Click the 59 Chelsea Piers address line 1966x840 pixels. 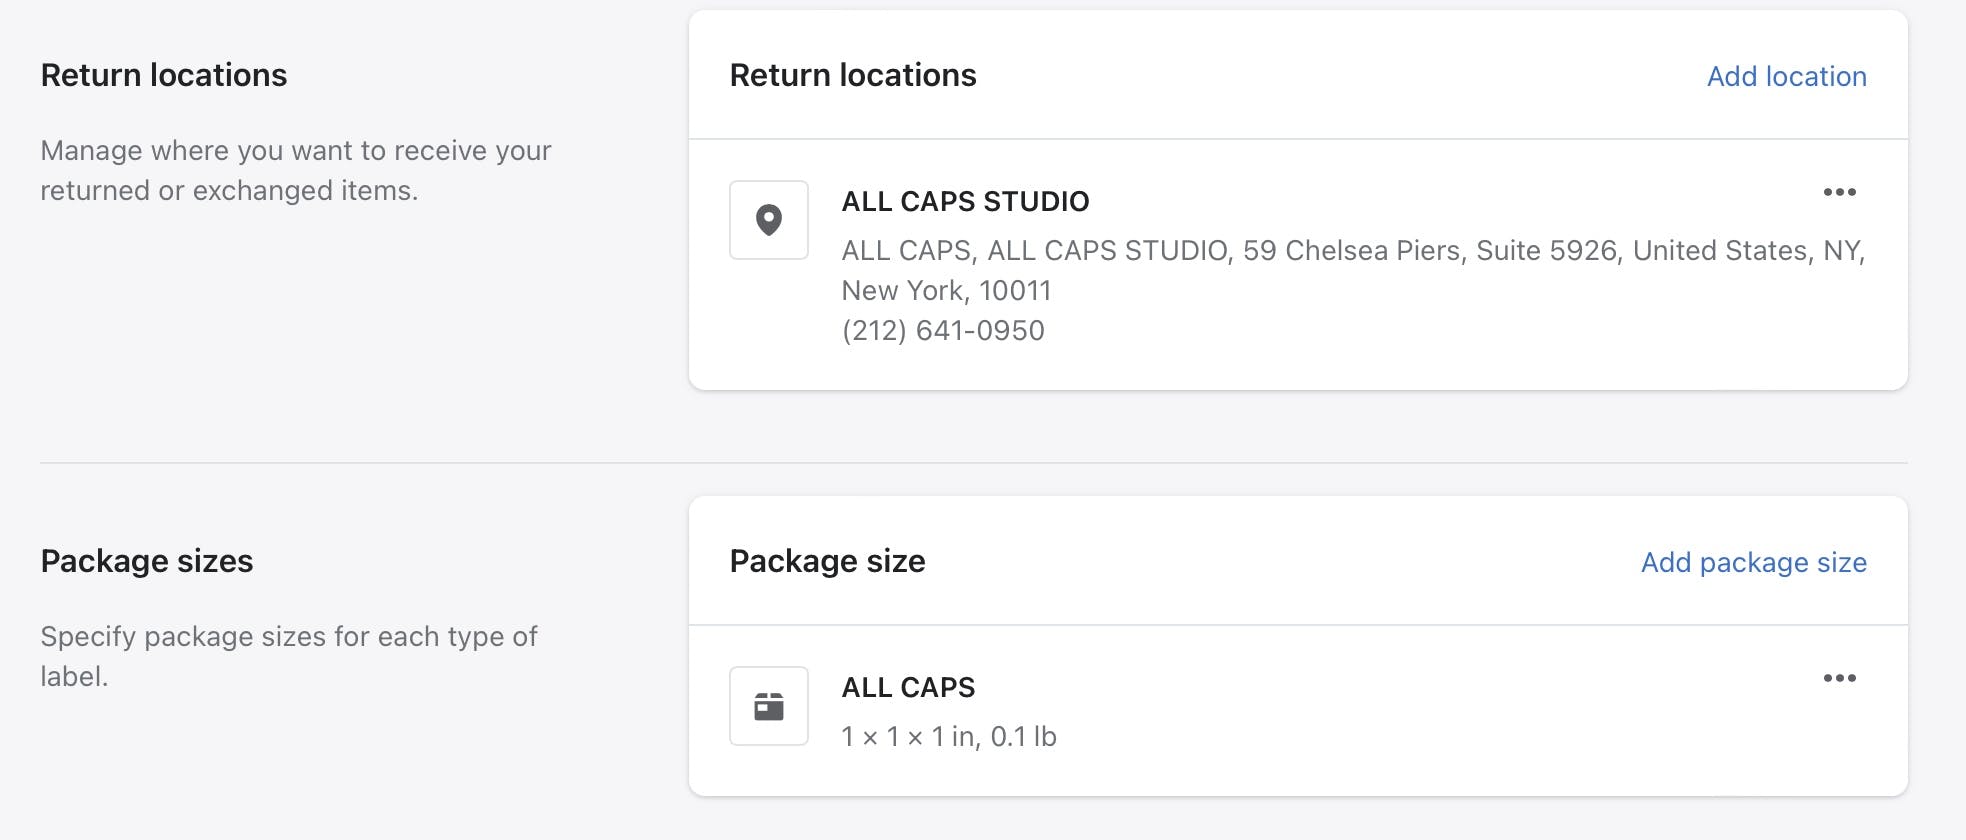[x=1353, y=250]
